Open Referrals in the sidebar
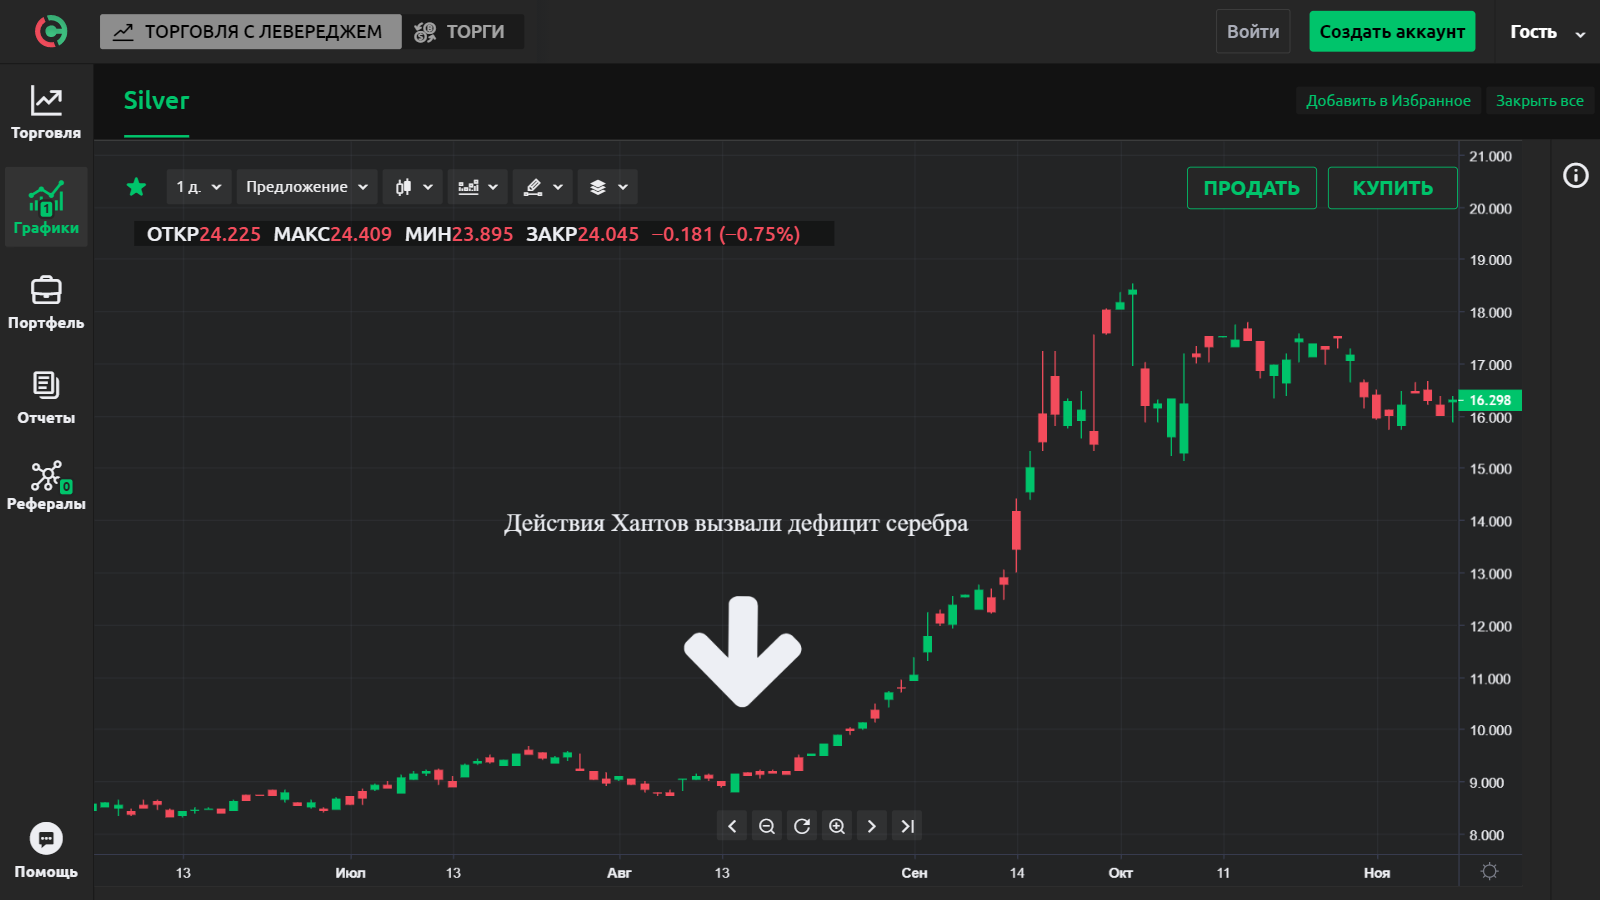Image resolution: width=1600 pixels, height=900 pixels. (x=46, y=486)
